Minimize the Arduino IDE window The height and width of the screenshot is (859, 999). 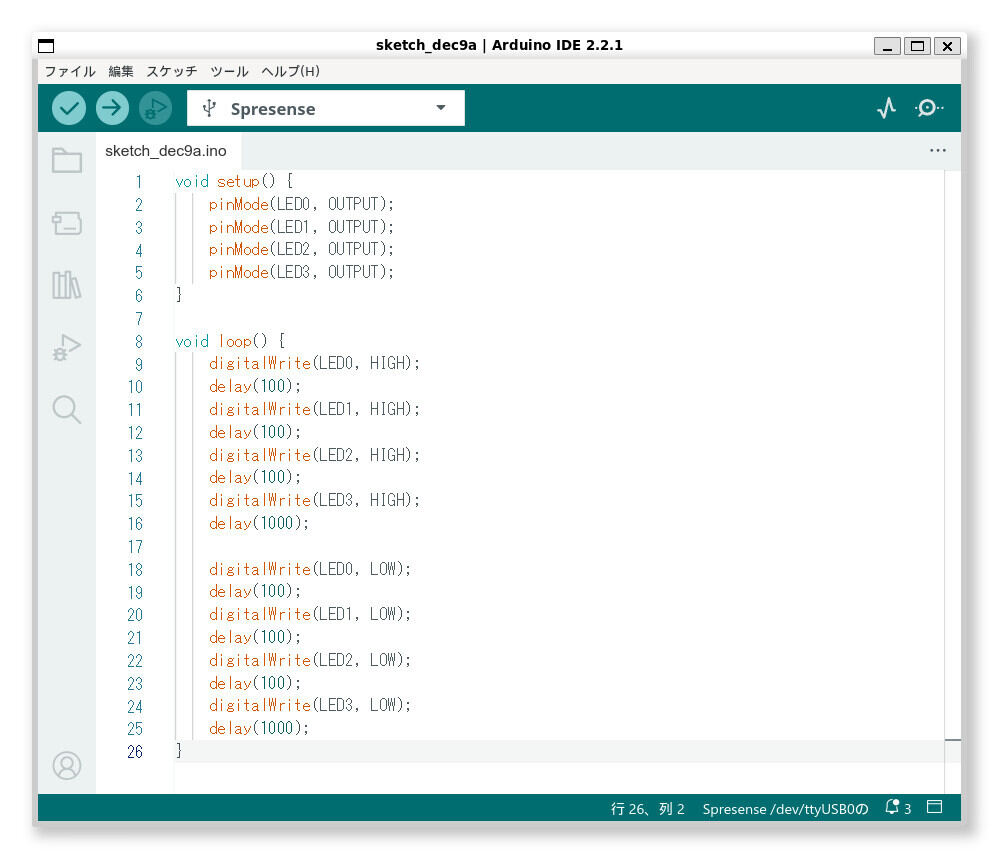tap(887, 46)
